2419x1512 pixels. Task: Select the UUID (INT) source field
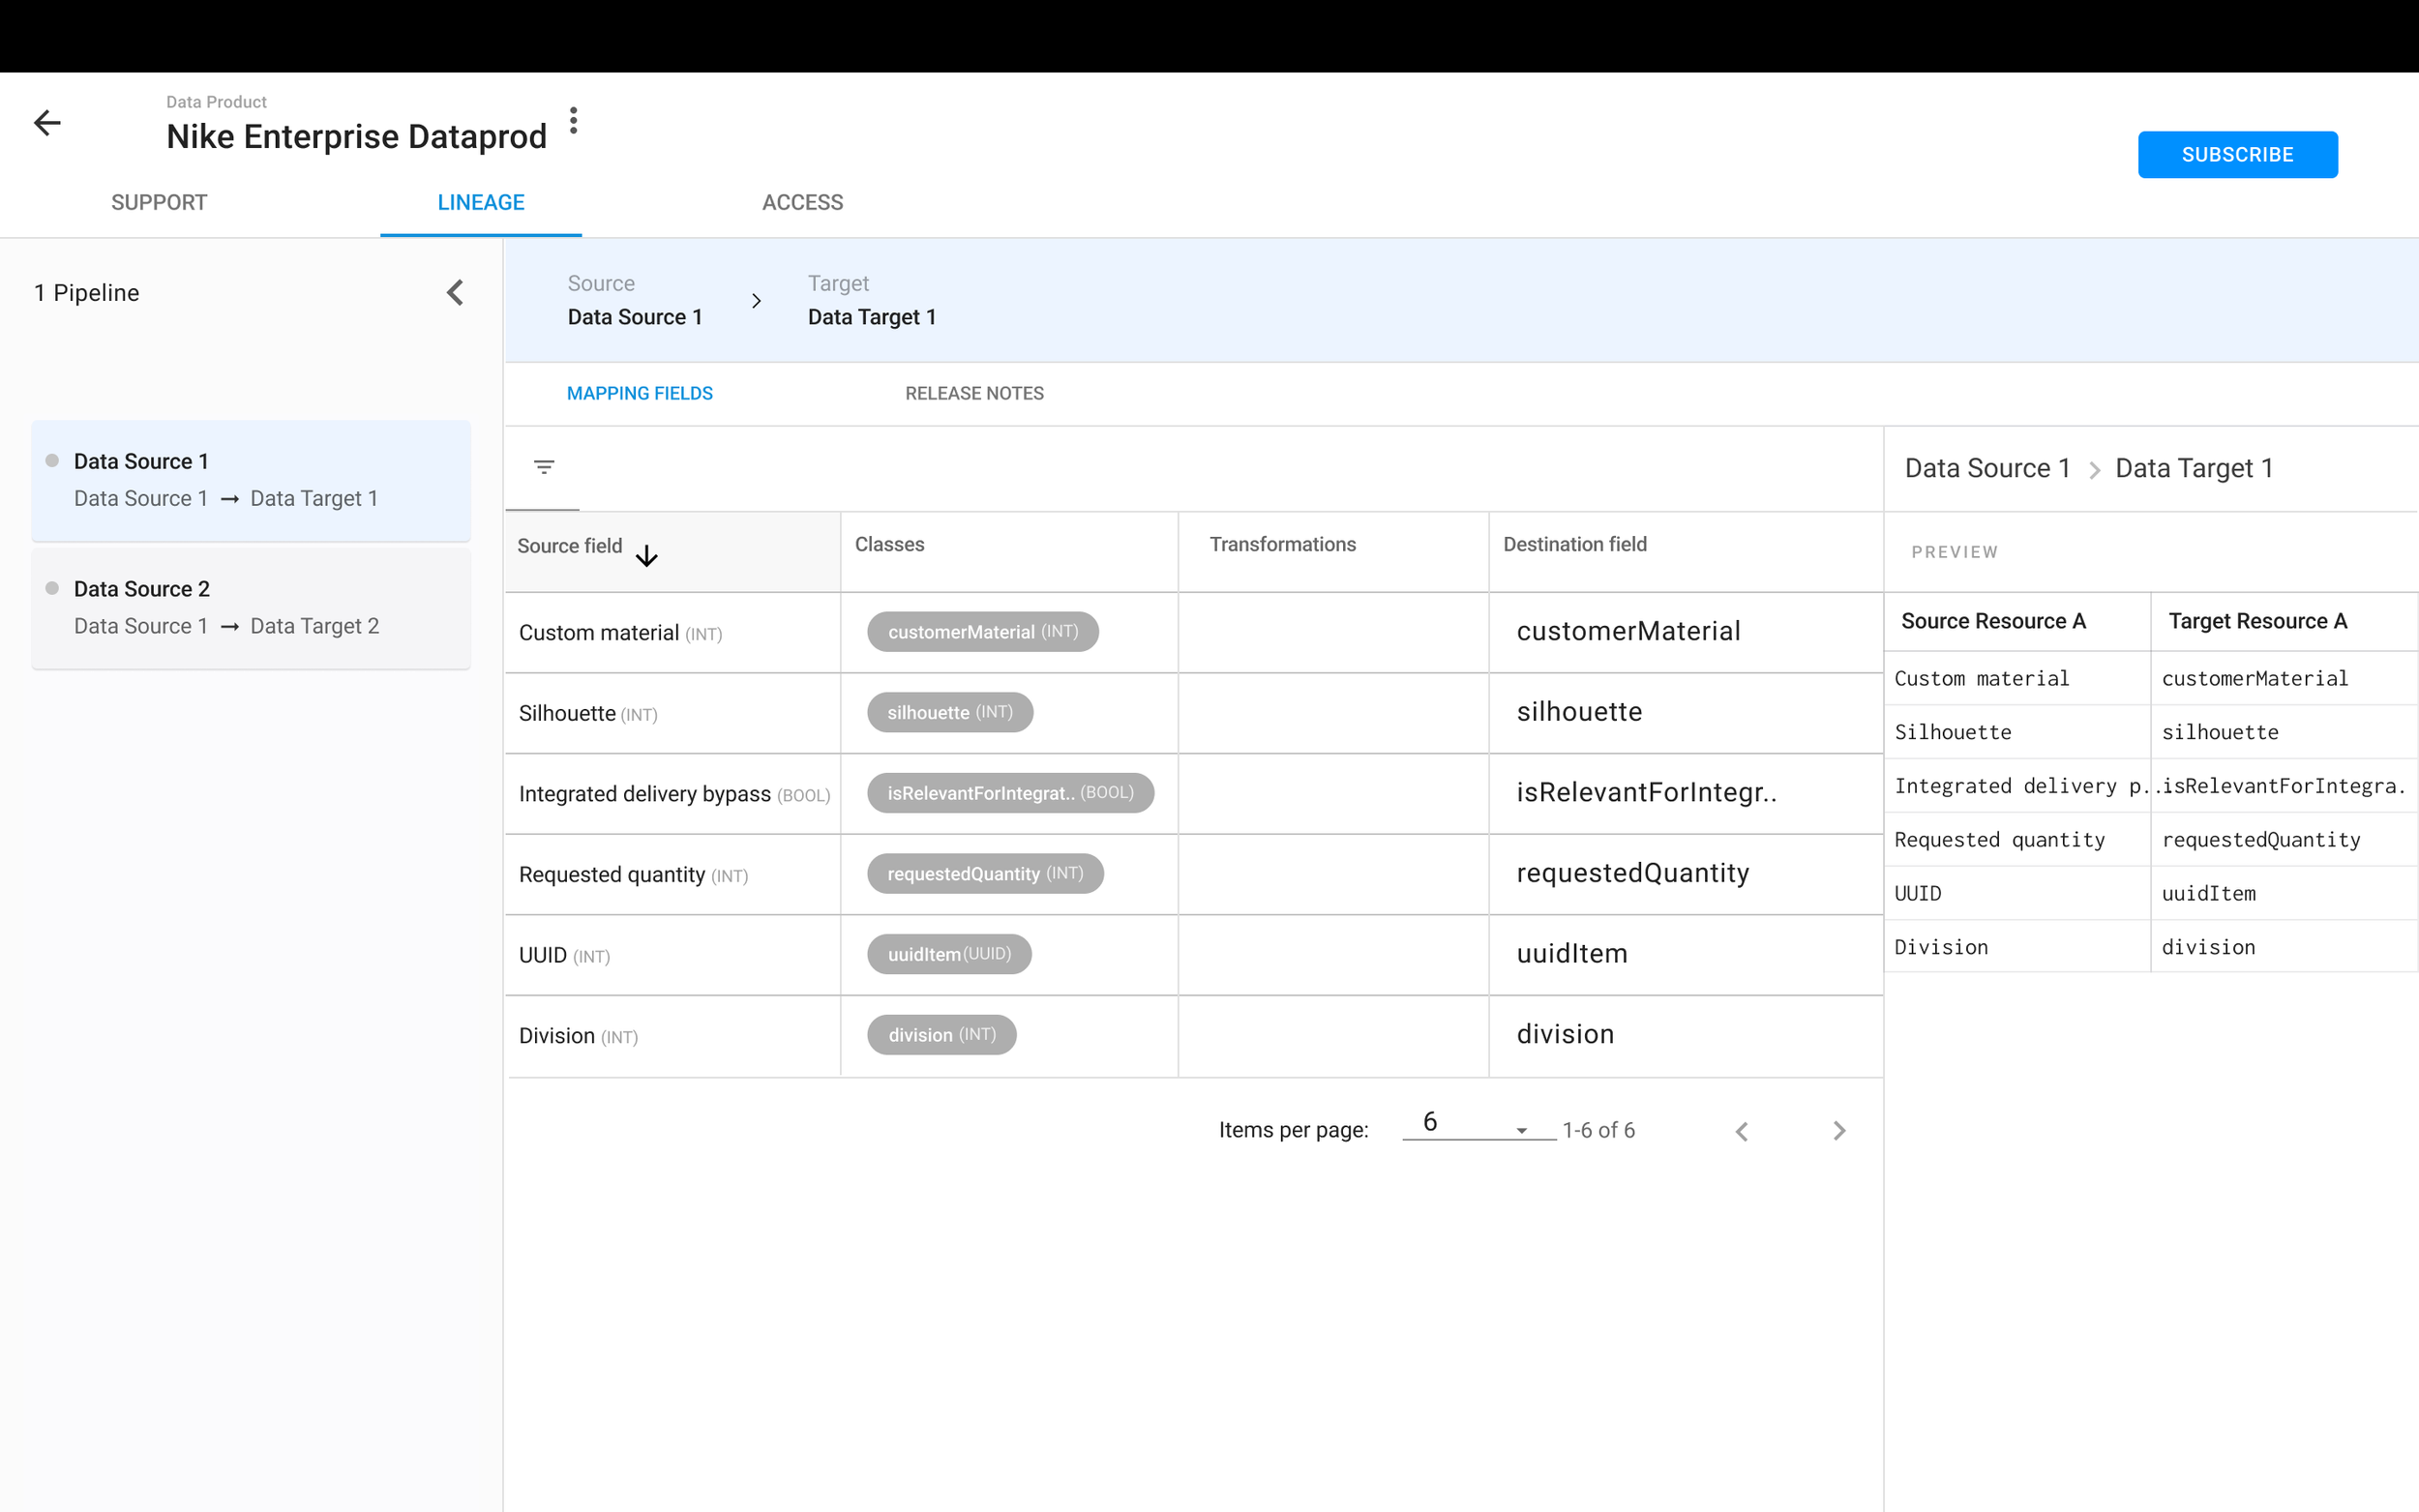click(x=564, y=955)
